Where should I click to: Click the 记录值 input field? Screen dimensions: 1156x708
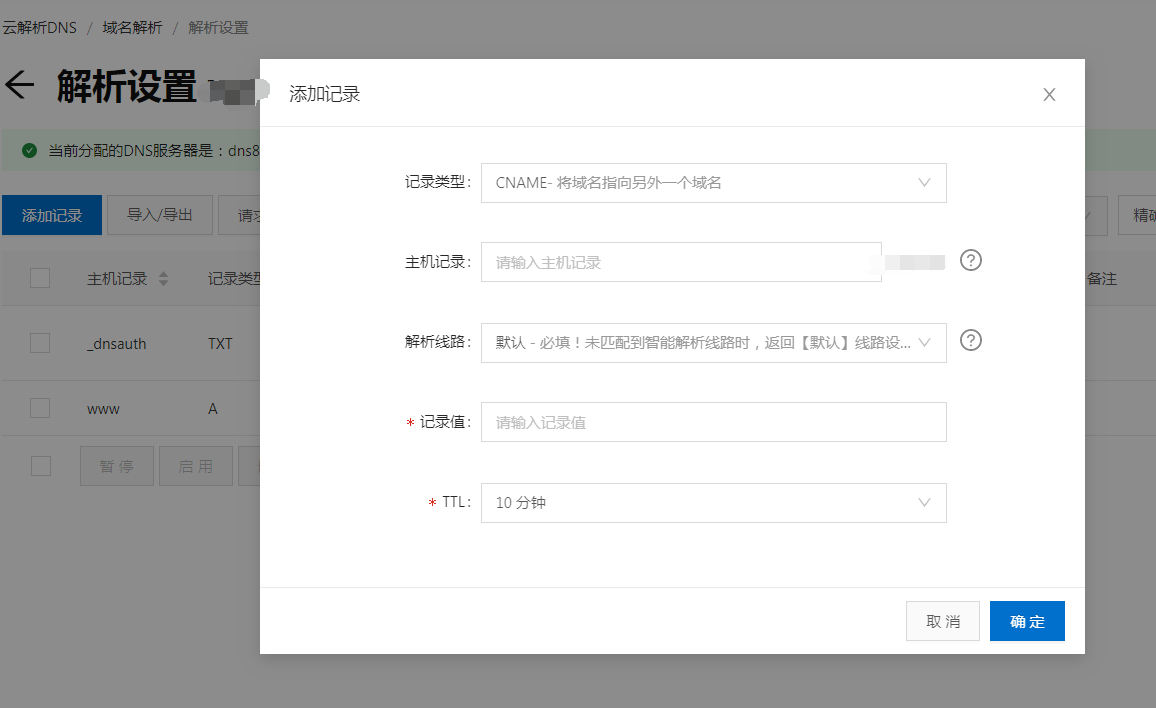click(x=713, y=422)
